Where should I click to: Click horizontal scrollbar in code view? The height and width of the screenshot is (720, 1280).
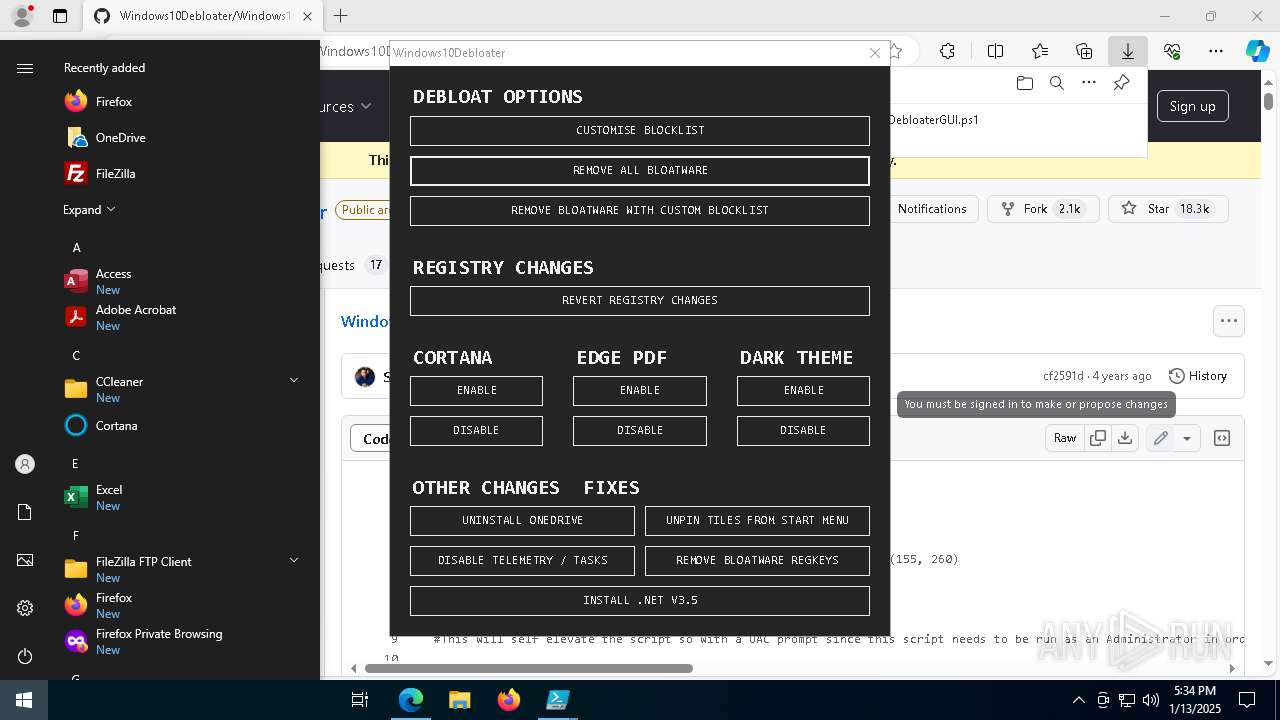coord(529,668)
